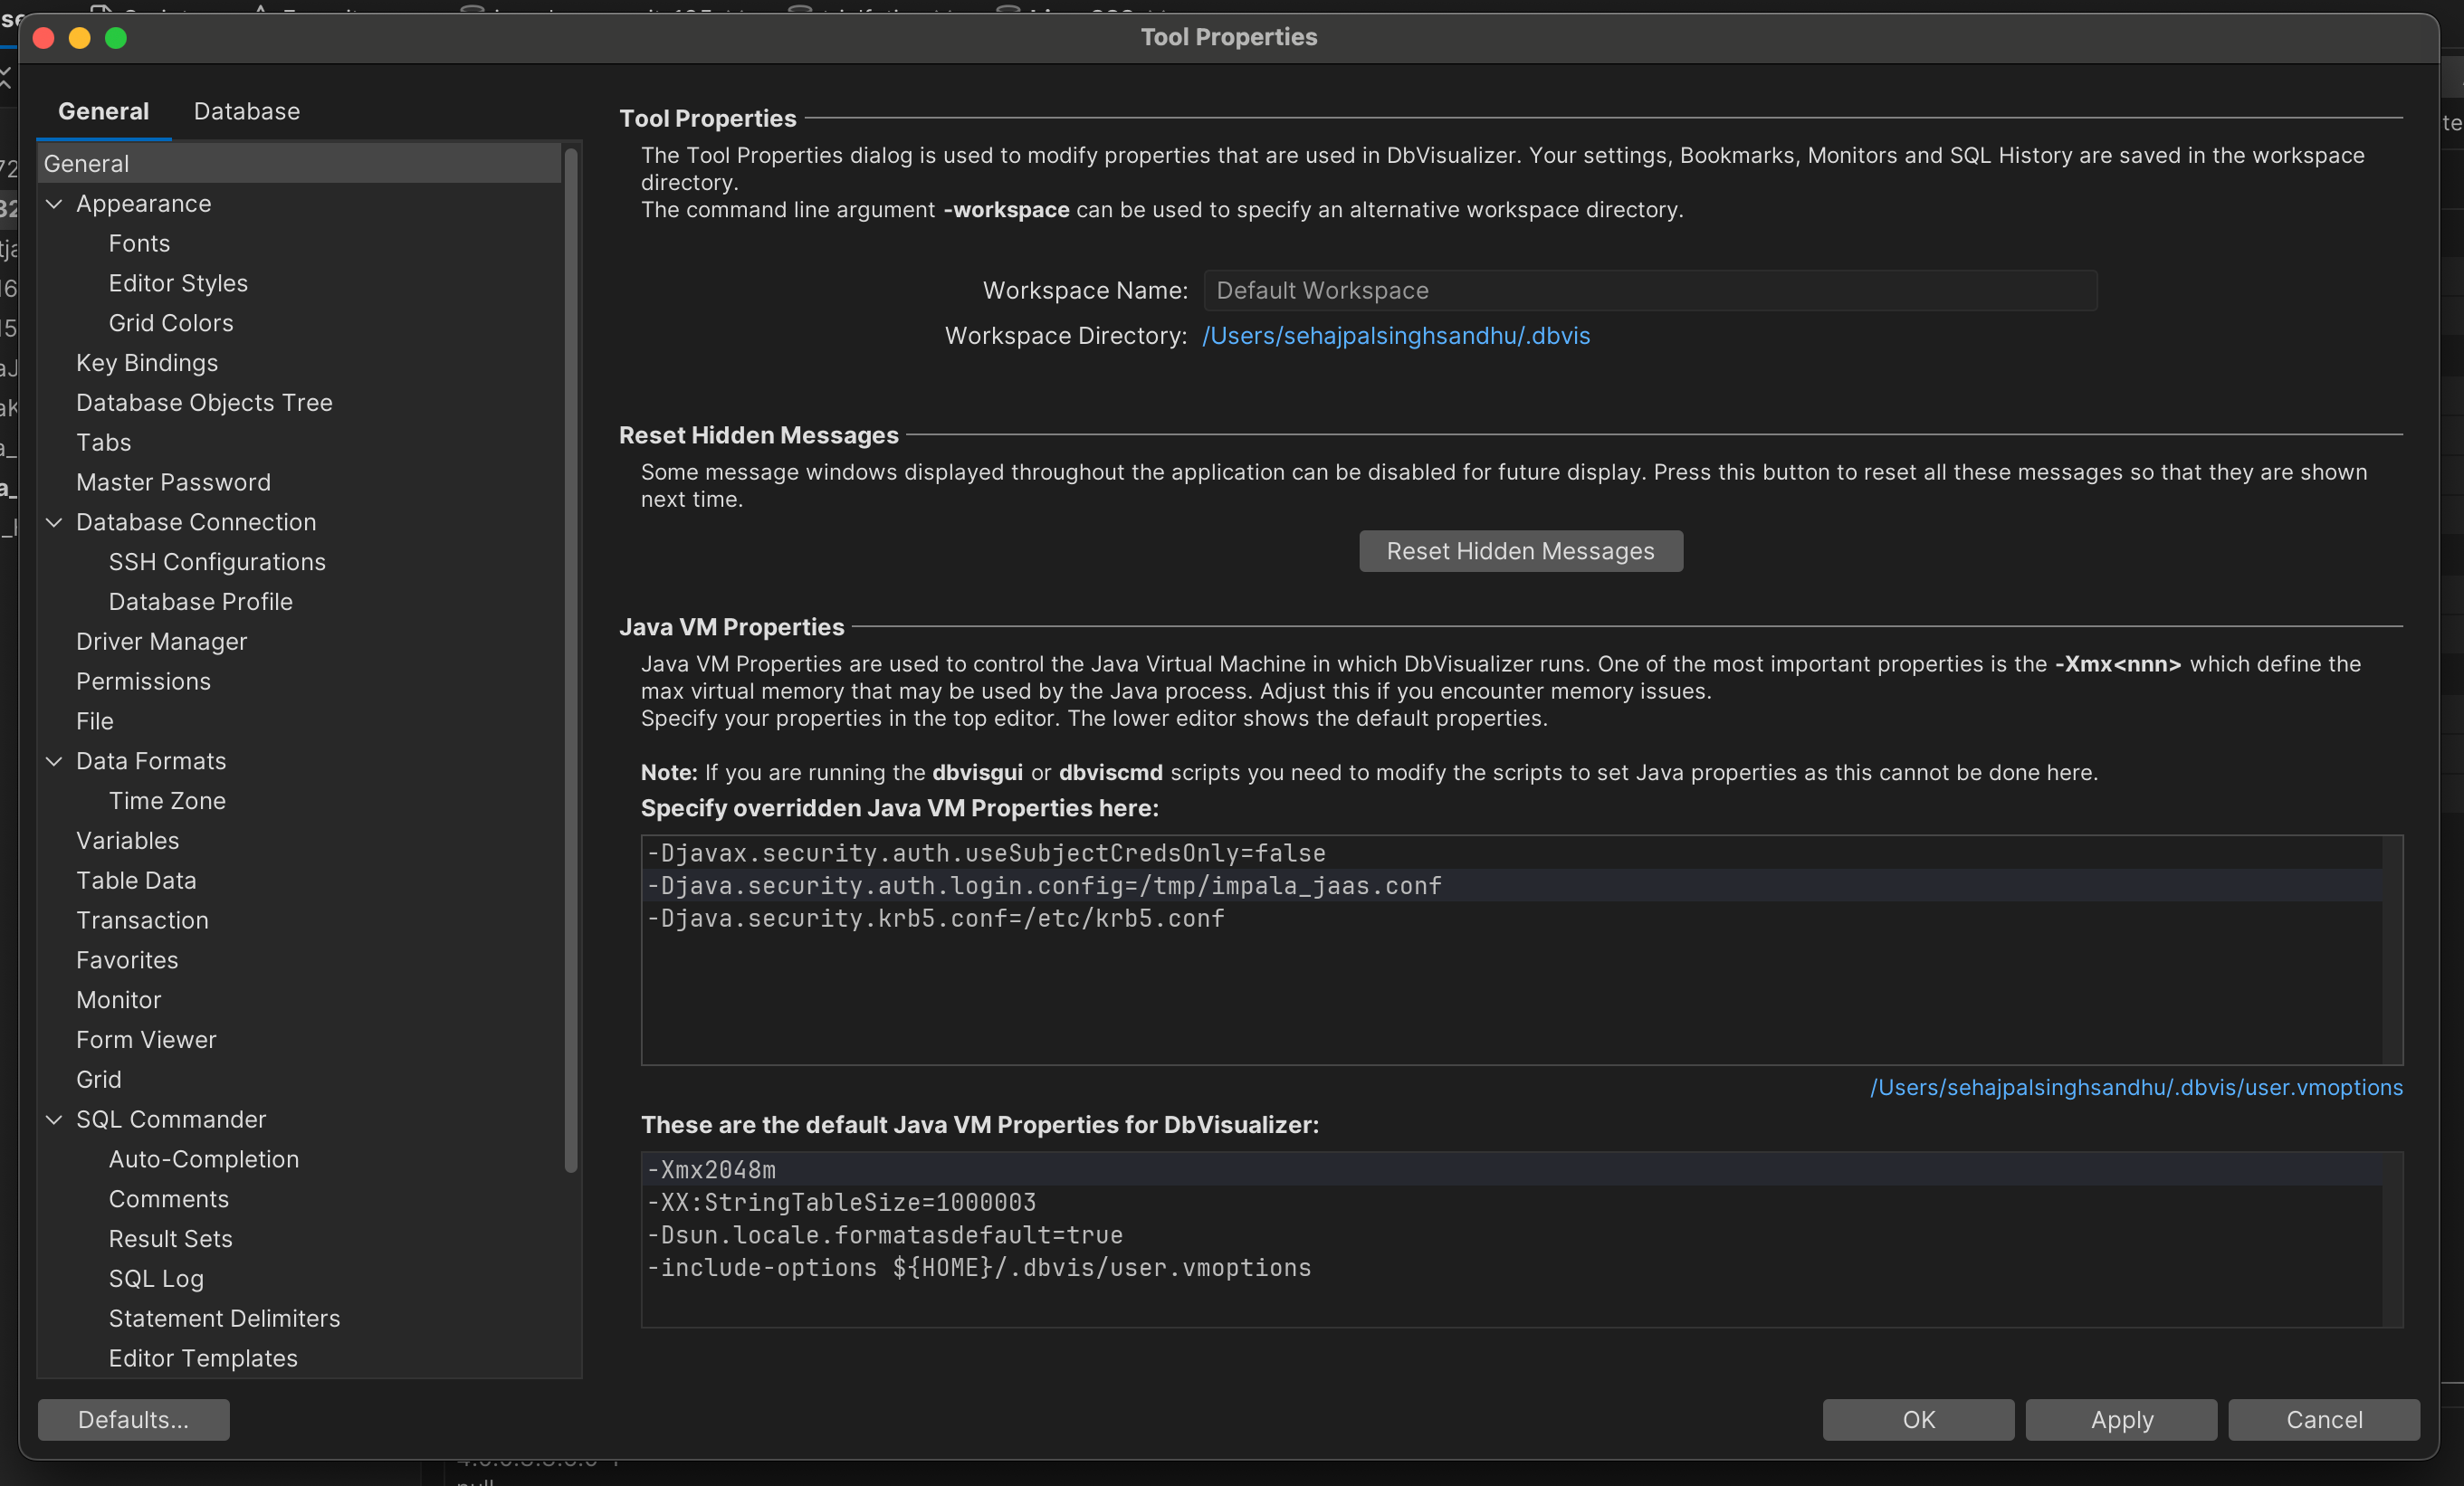Select the Grid settings item
Viewport: 2464px width, 1486px height.
[x=98, y=1079]
